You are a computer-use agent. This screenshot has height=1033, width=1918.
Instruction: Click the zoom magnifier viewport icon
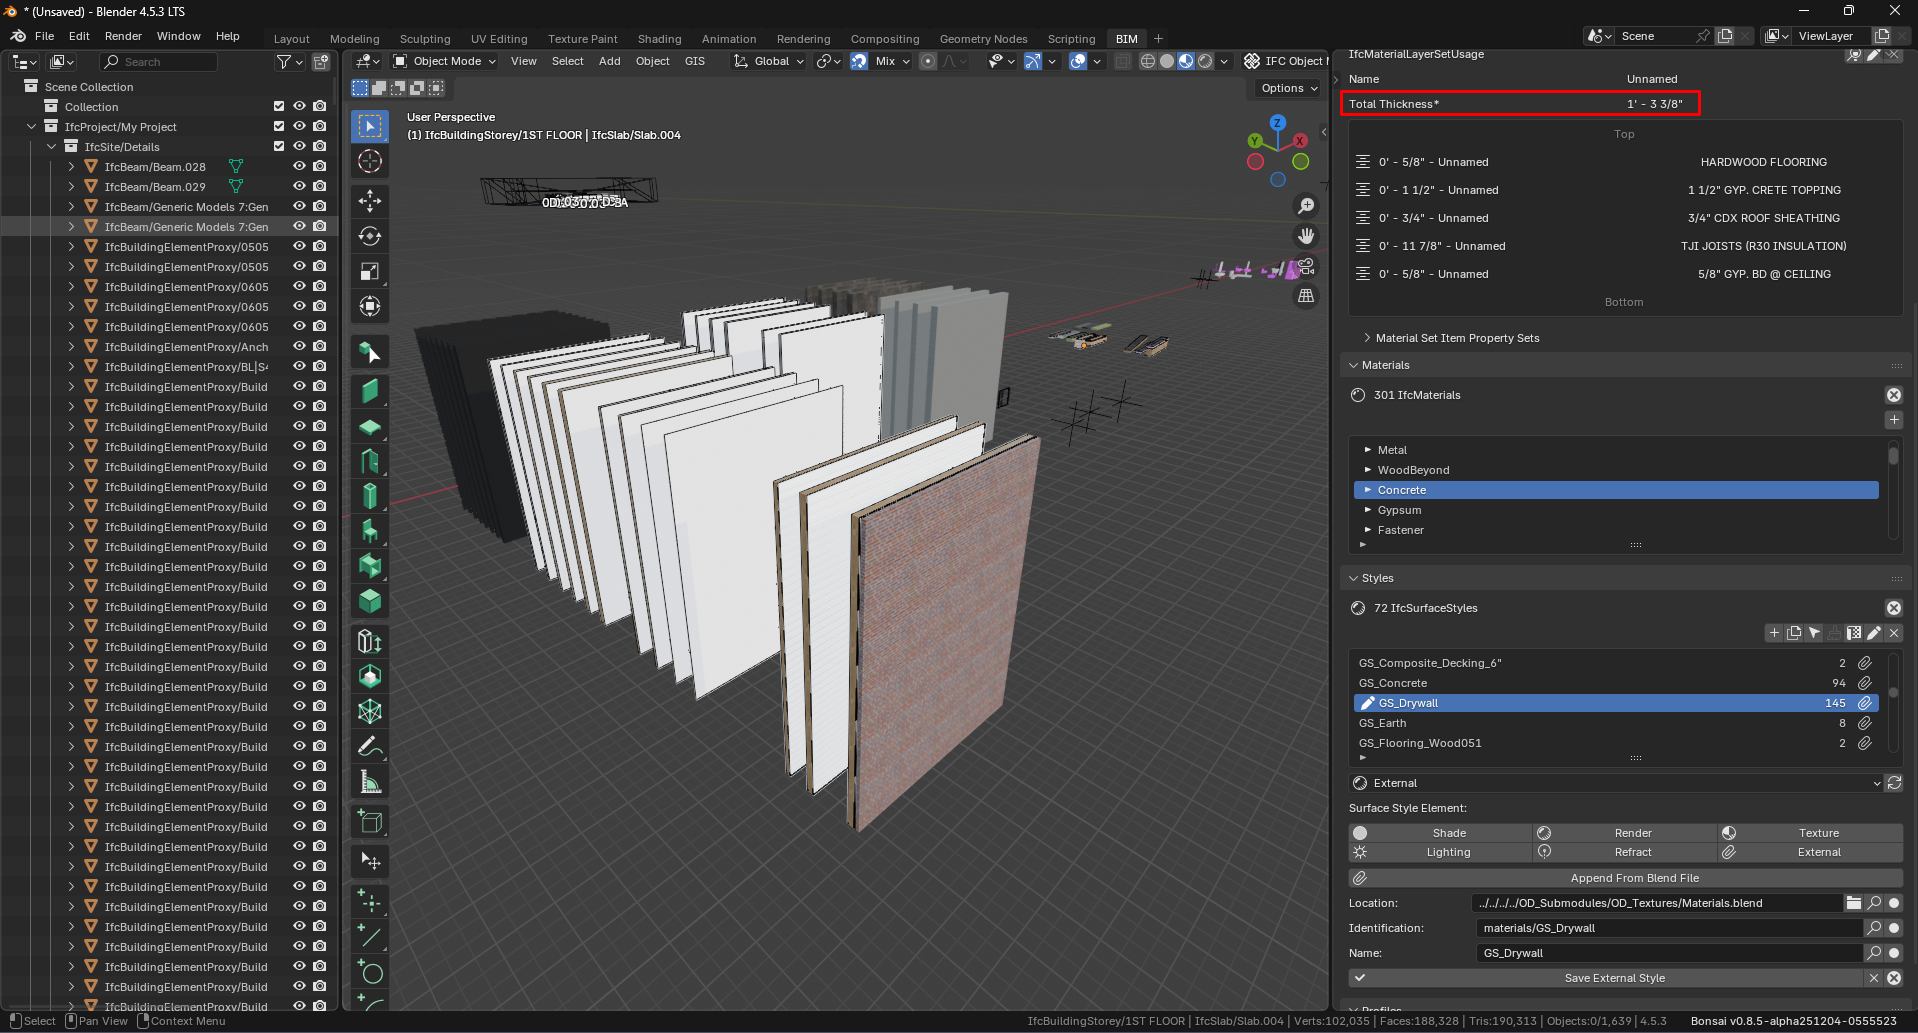click(x=1306, y=206)
